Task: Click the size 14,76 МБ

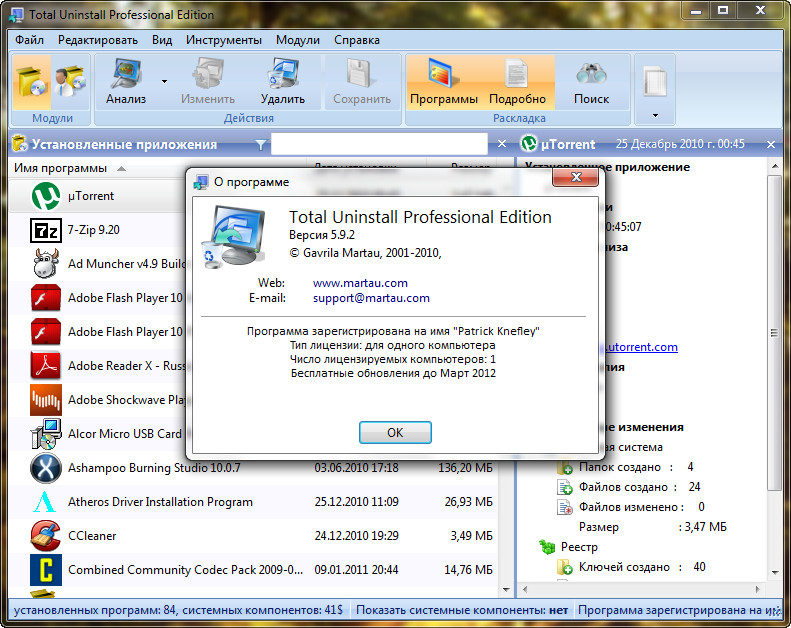Action: 468,570
